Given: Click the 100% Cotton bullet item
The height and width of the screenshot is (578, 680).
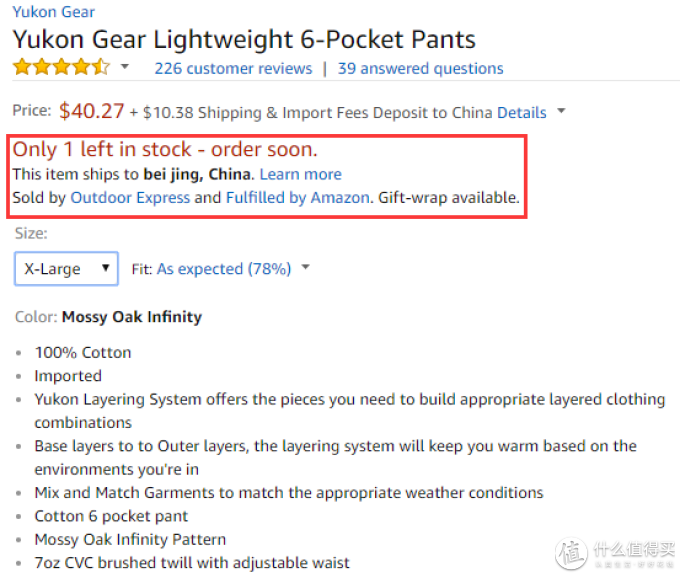Looking at the screenshot, I should (83, 353).
